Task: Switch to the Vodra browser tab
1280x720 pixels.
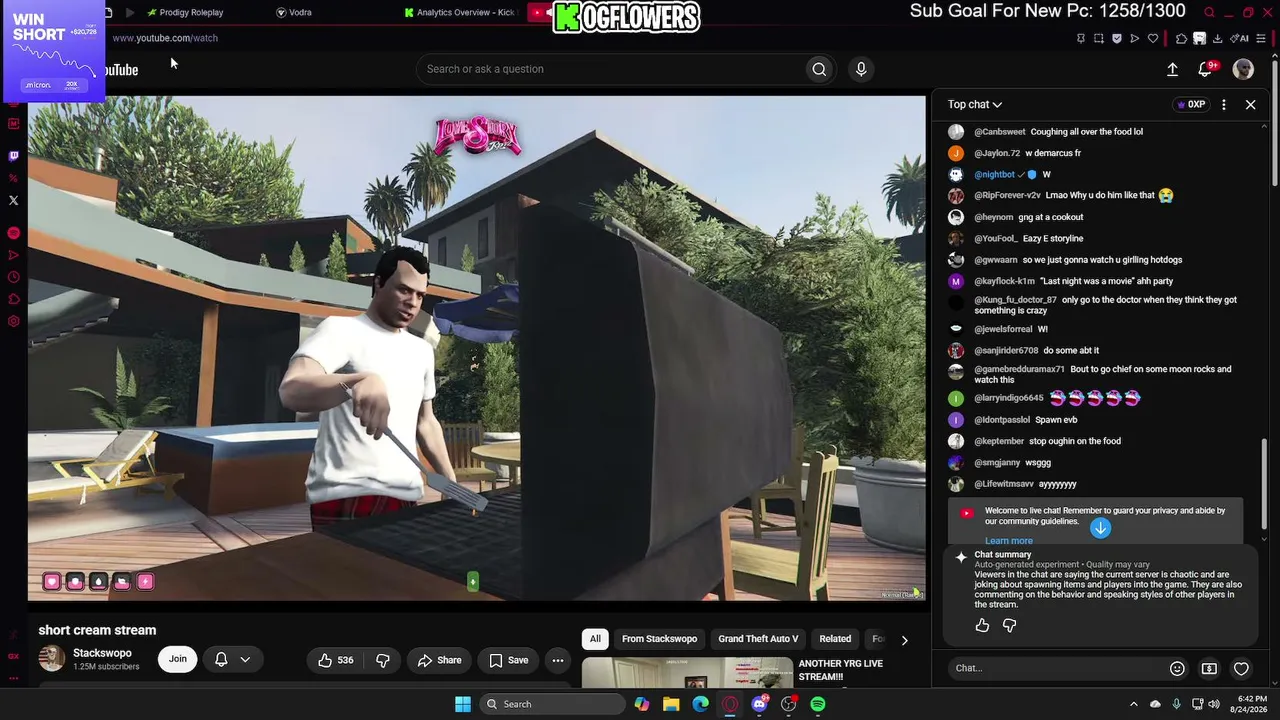Action: pos(294,12)
